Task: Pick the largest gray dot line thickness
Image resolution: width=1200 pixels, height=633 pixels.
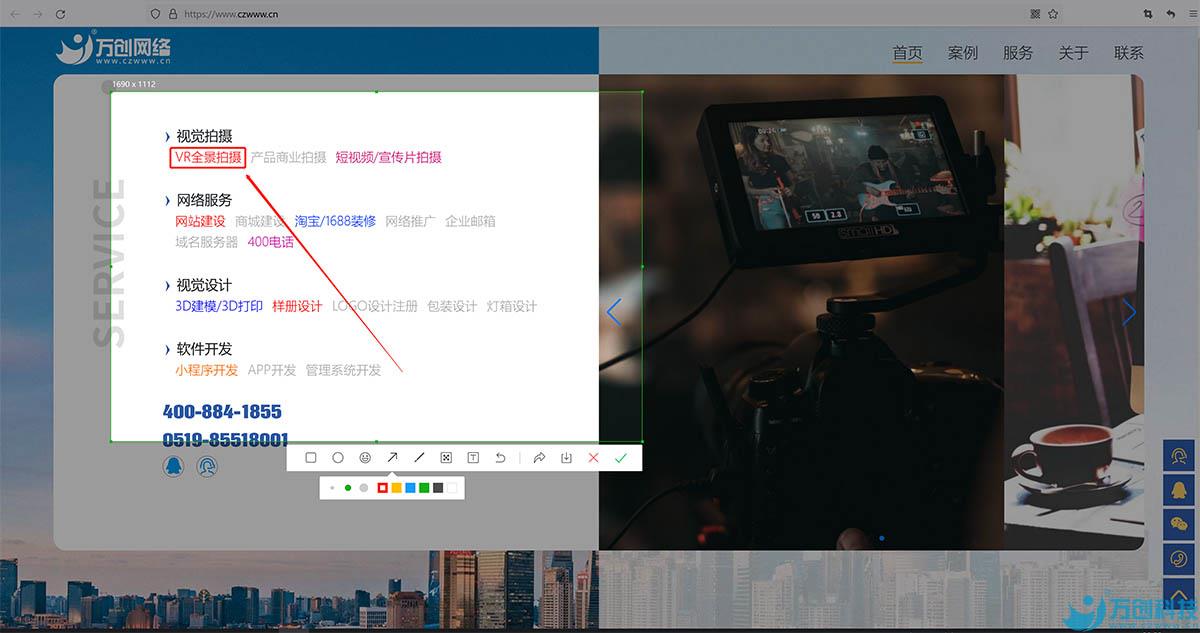Action: pos(364,488)
